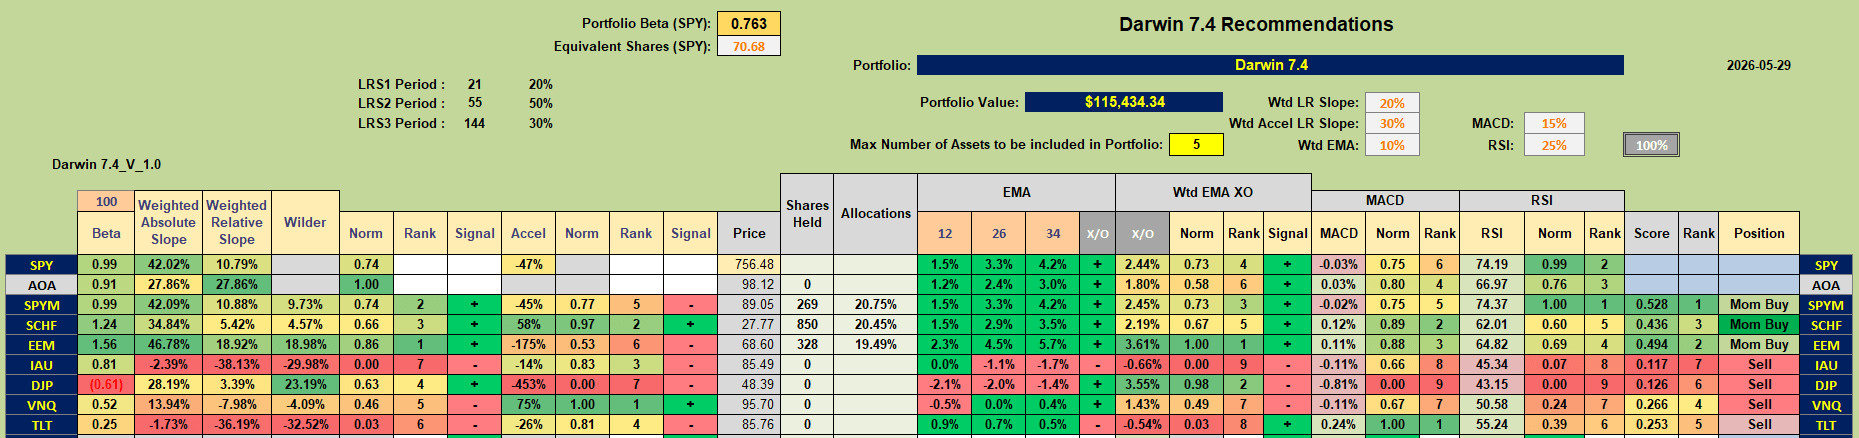Image resolution: width=1859 pixels, height=438 pixels.
Task: Select SCHF shares held 850
Action: pos(807,324)
